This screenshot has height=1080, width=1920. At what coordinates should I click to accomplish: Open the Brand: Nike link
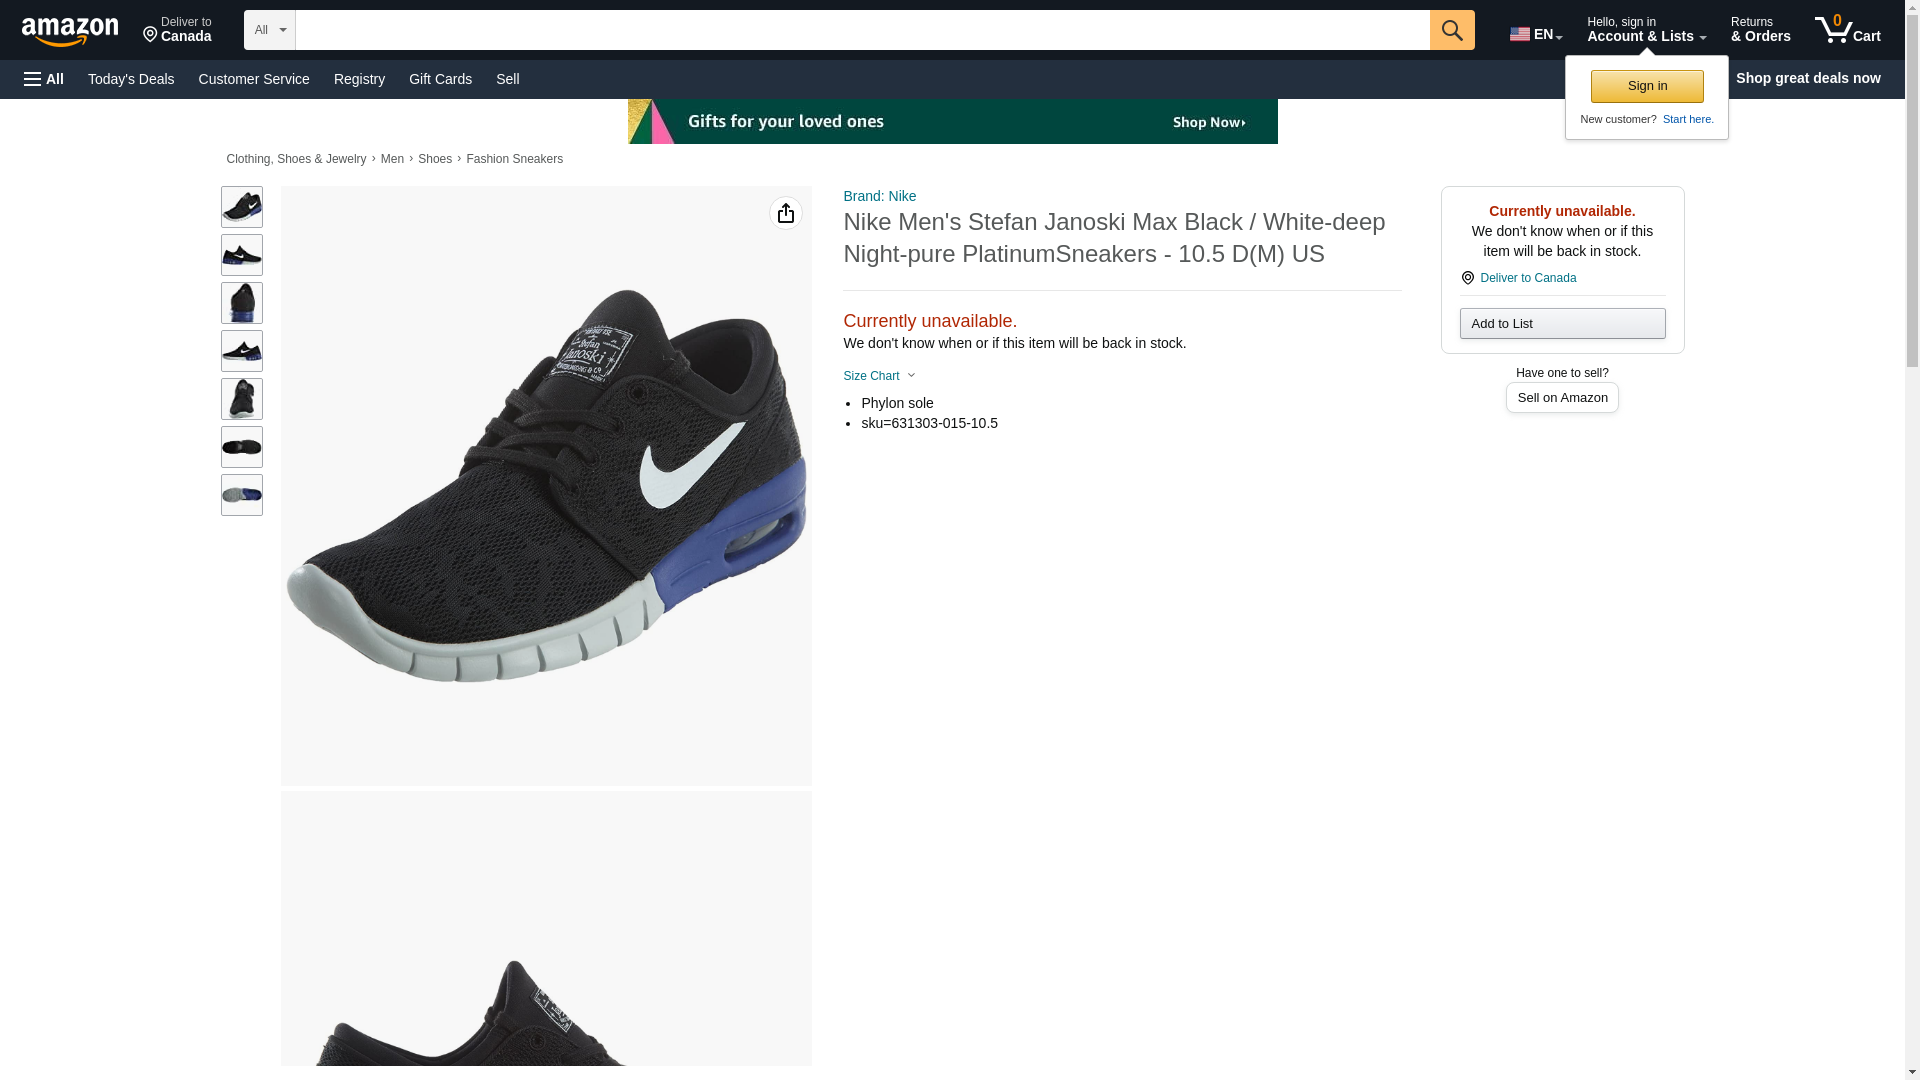pos(879,196)
